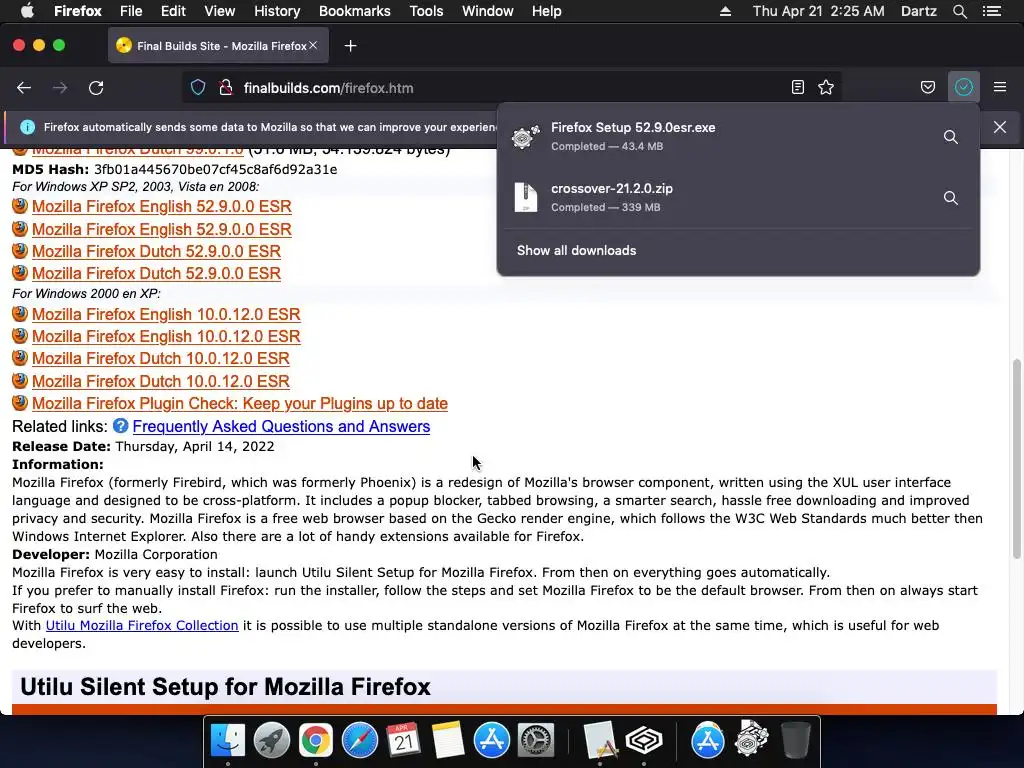Open Finder from the Dock
This screenshot has width=1024, height=768.
point(227,740)
